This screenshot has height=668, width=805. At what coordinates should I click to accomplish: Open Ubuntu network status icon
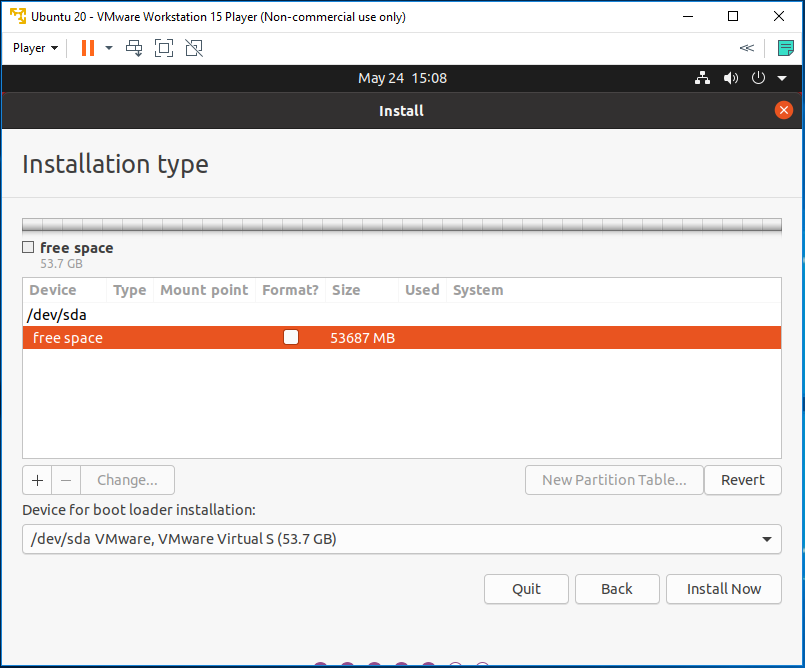(x=702, y=78)
